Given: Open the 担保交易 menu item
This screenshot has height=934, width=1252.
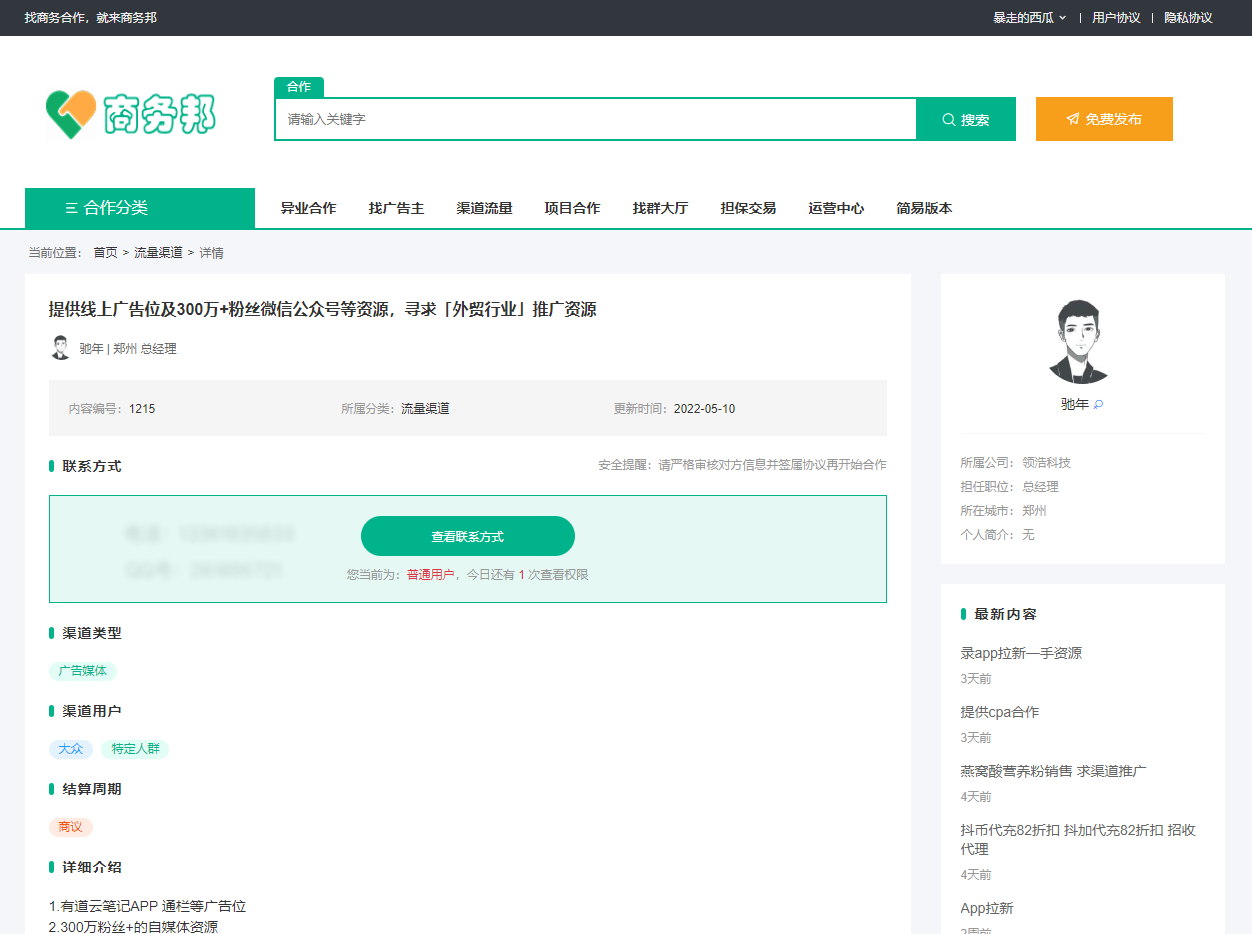Looking at the screenshot, I should (x=748, y=208).
